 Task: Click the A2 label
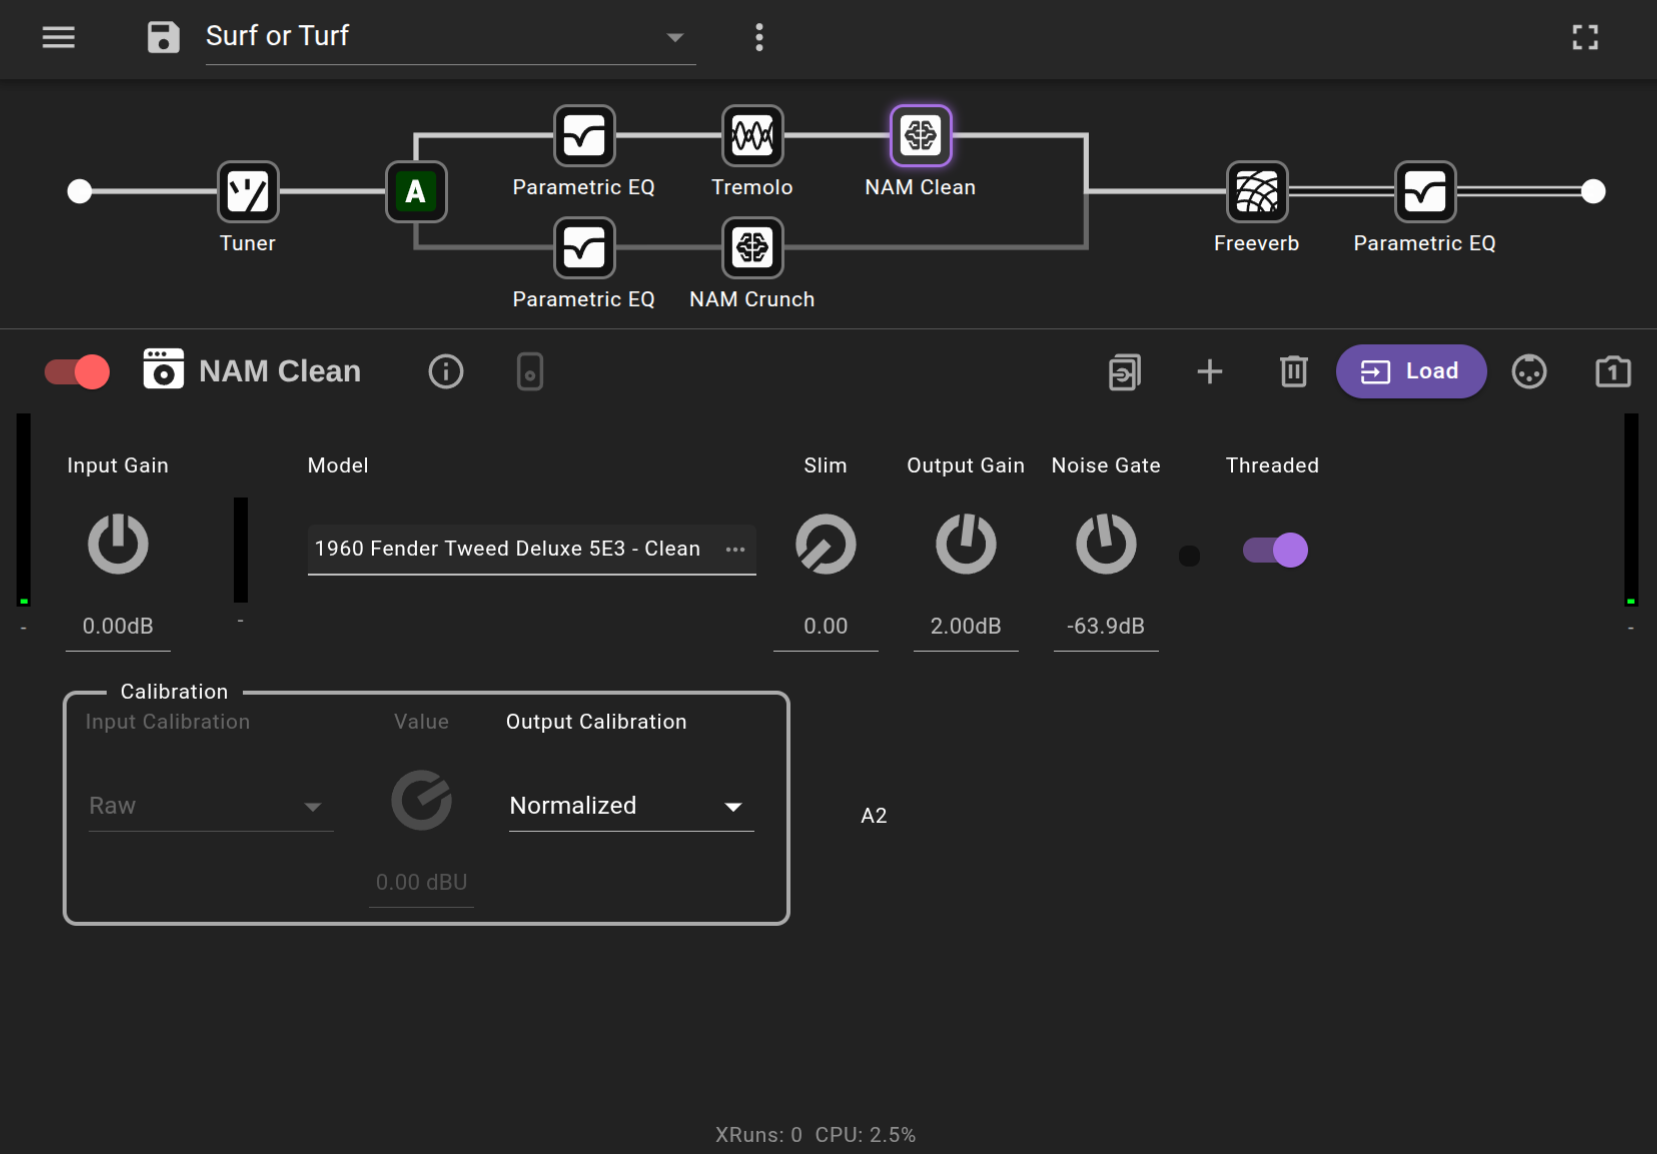(874, 816)
